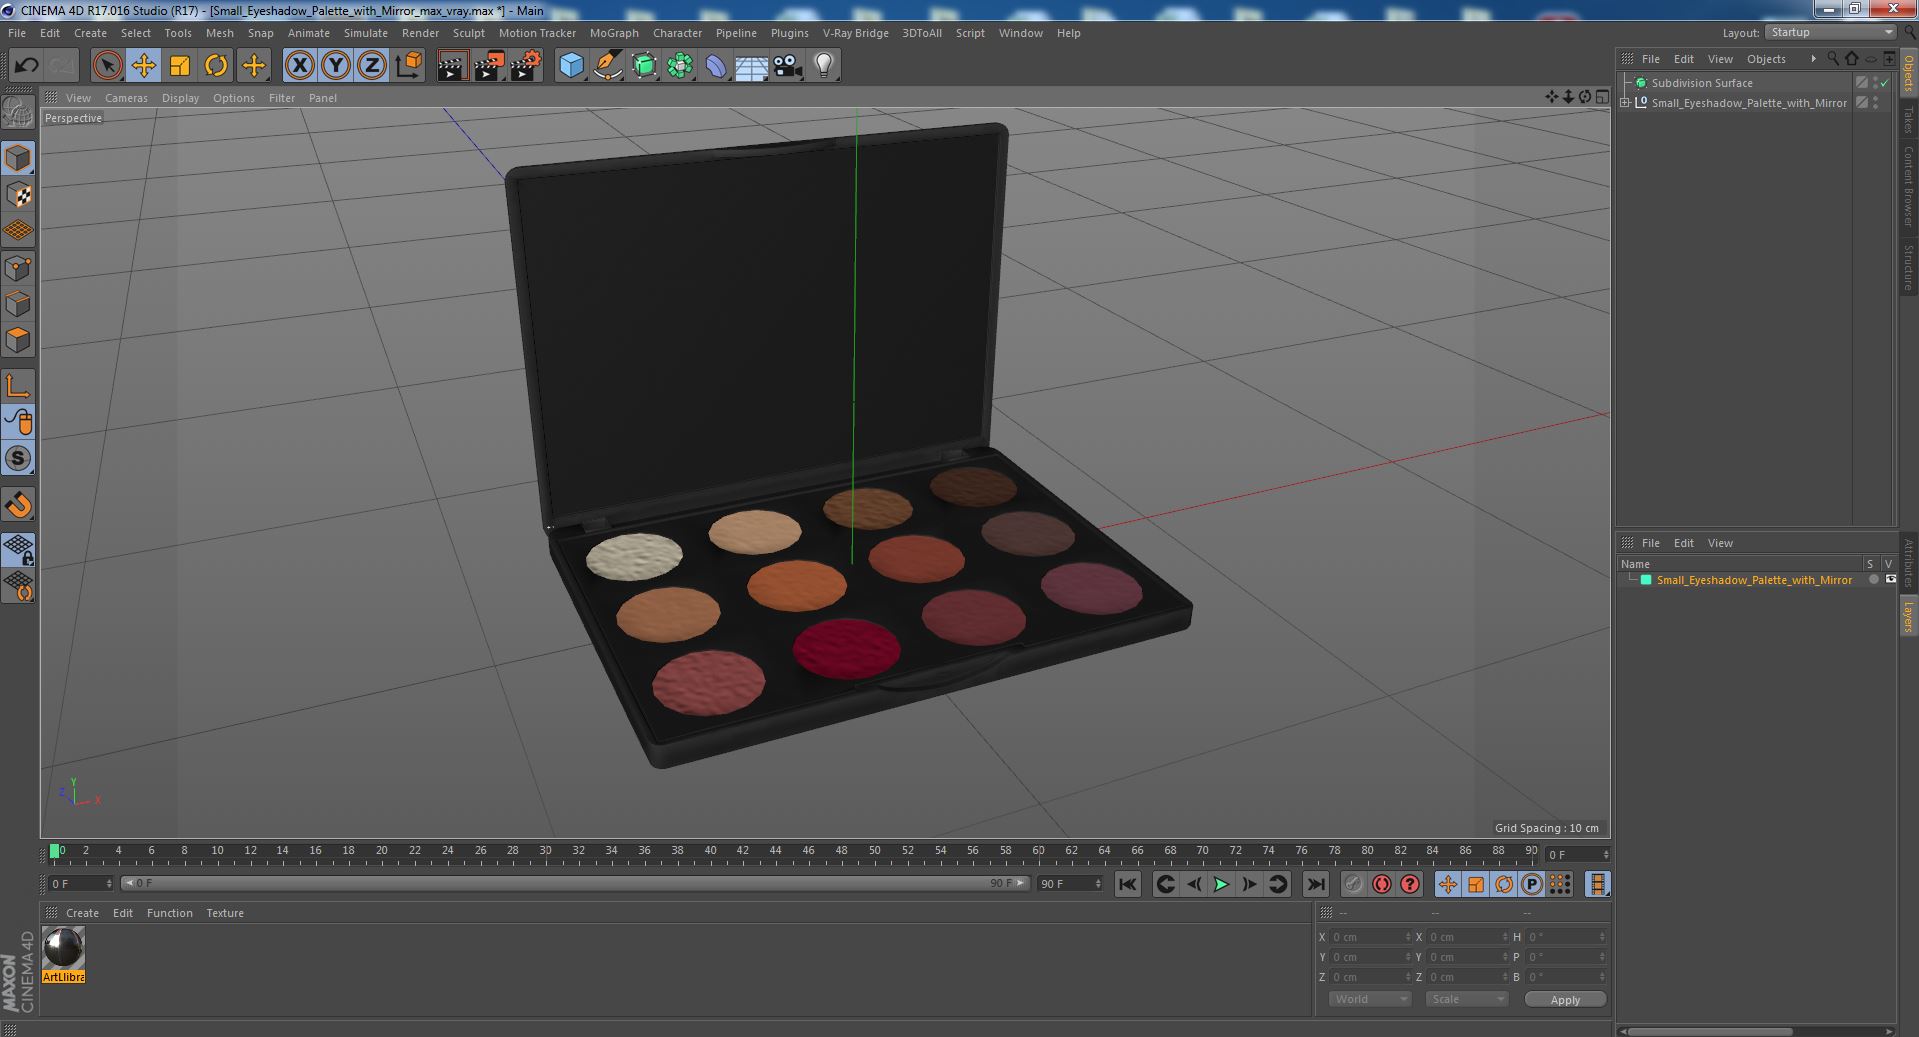Toggle autokeying

coord(1381,884)
